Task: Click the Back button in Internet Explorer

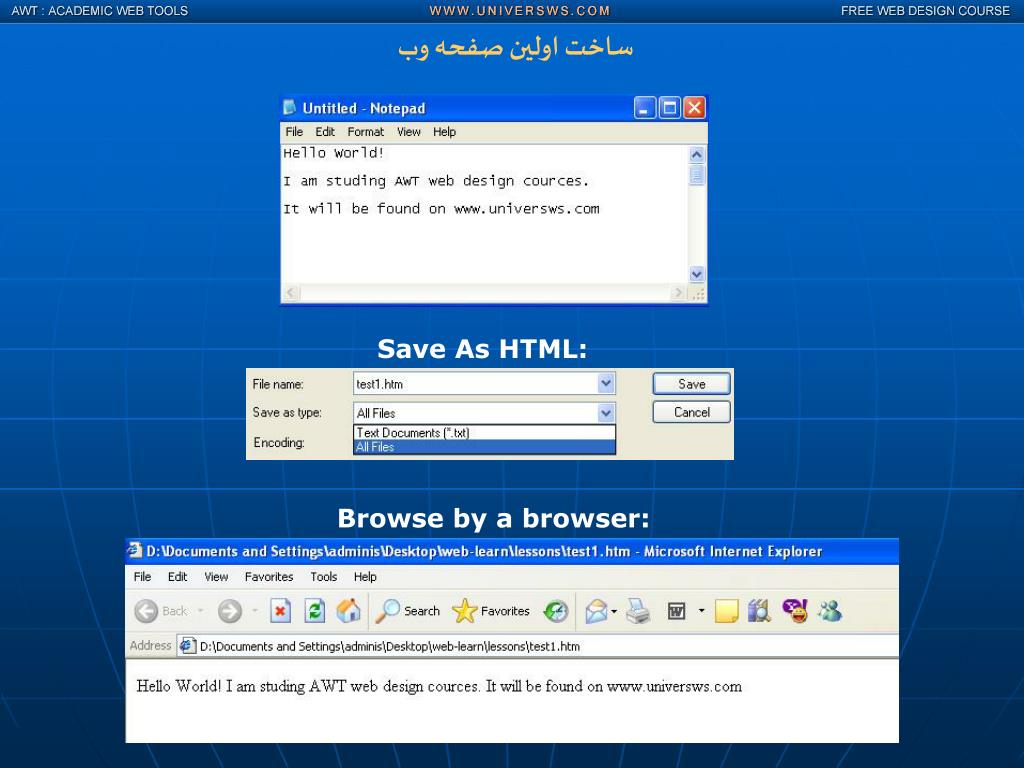Action: pos(161,611)
